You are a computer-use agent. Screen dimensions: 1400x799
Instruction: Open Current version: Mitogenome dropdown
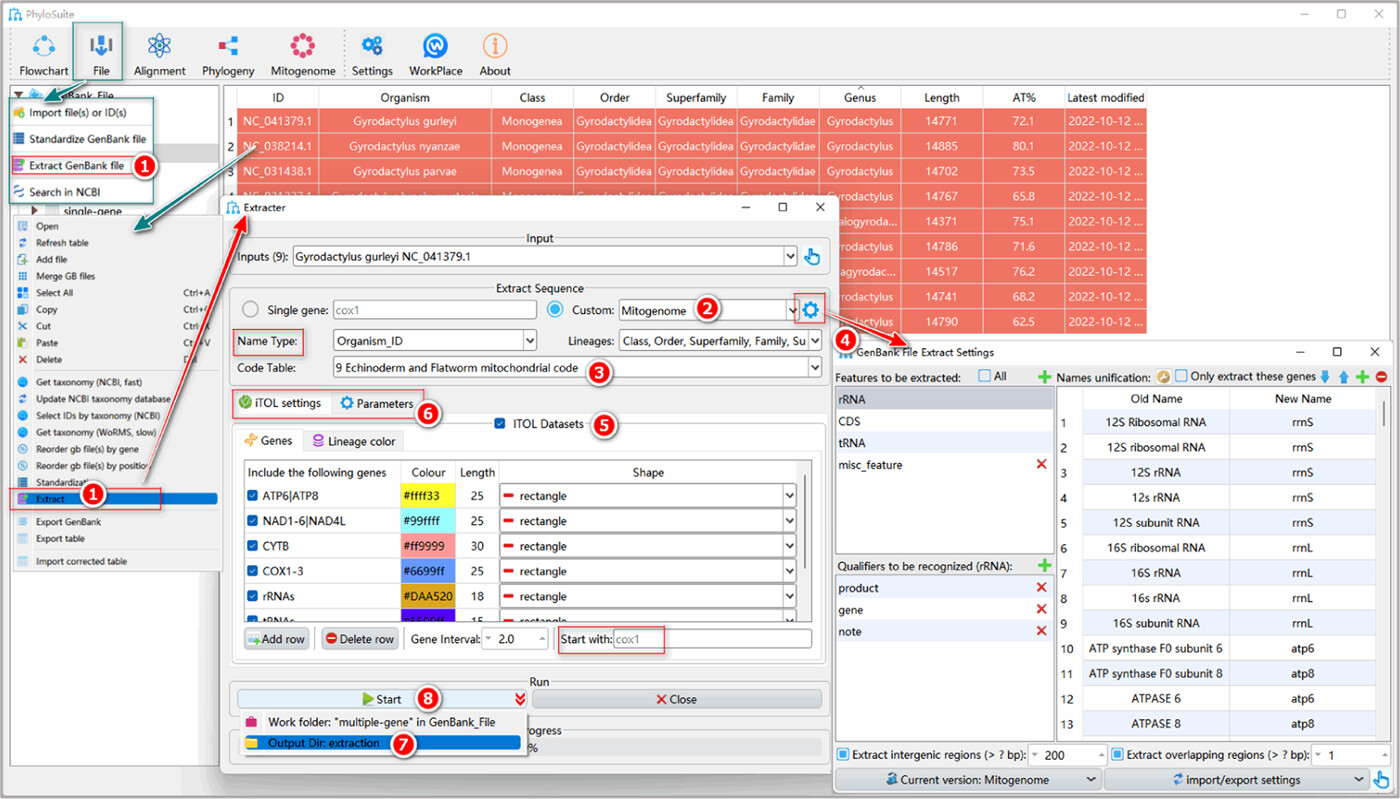[969, 780]
